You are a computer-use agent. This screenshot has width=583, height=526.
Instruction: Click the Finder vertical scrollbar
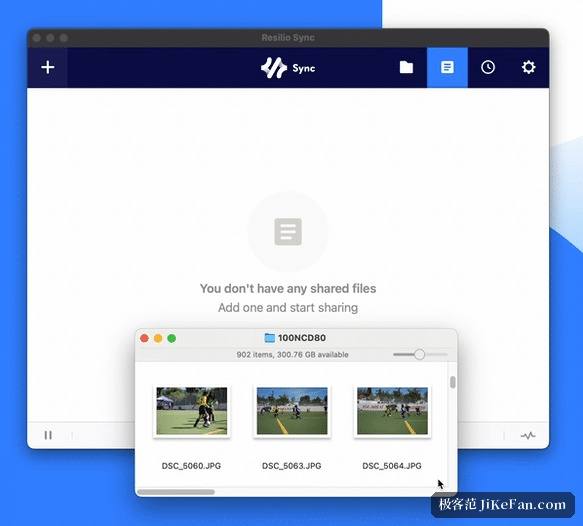pyautogui.click(x=452, y=382)
